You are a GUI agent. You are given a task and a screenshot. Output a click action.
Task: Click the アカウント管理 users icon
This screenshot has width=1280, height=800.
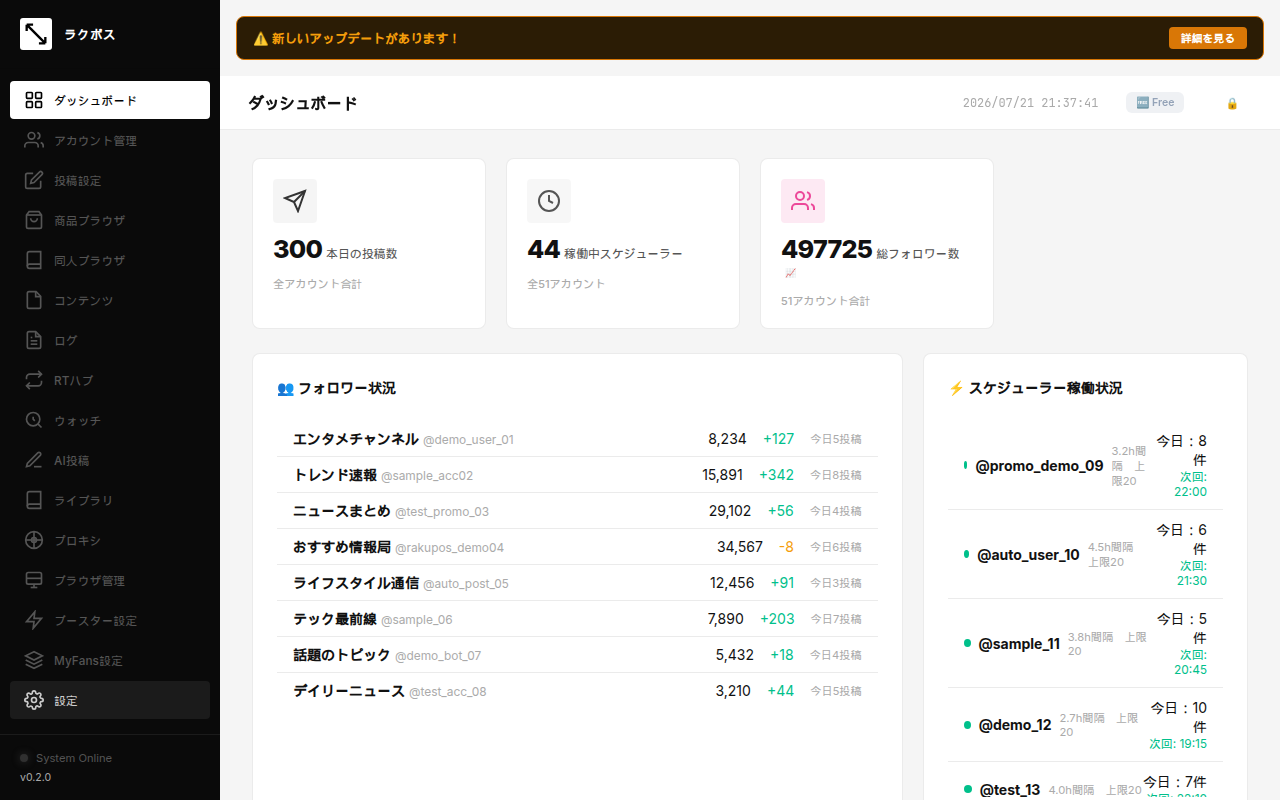34,140
